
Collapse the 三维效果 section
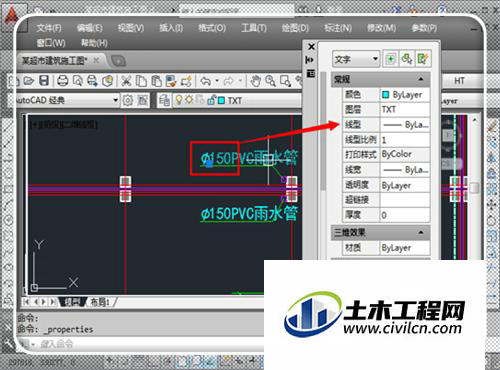pyautogui.click(x=421, y=232)
